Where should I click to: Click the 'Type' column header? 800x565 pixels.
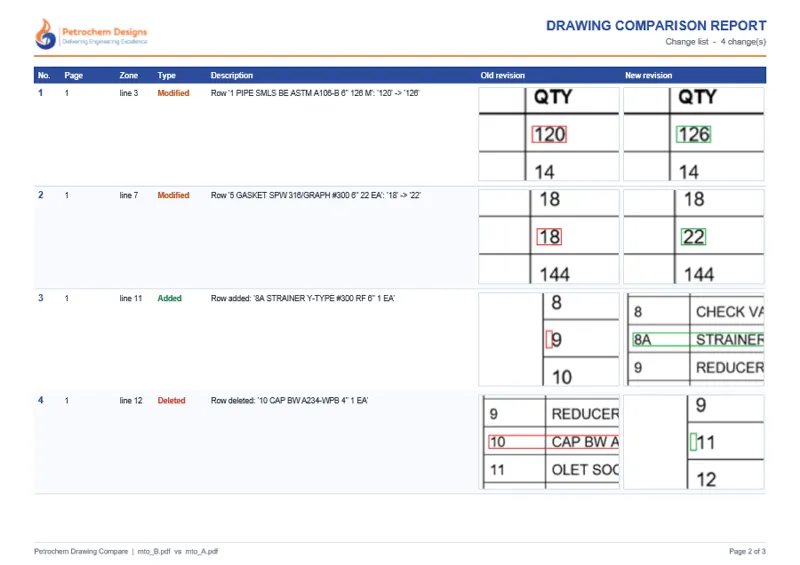(x=166, y=75)
